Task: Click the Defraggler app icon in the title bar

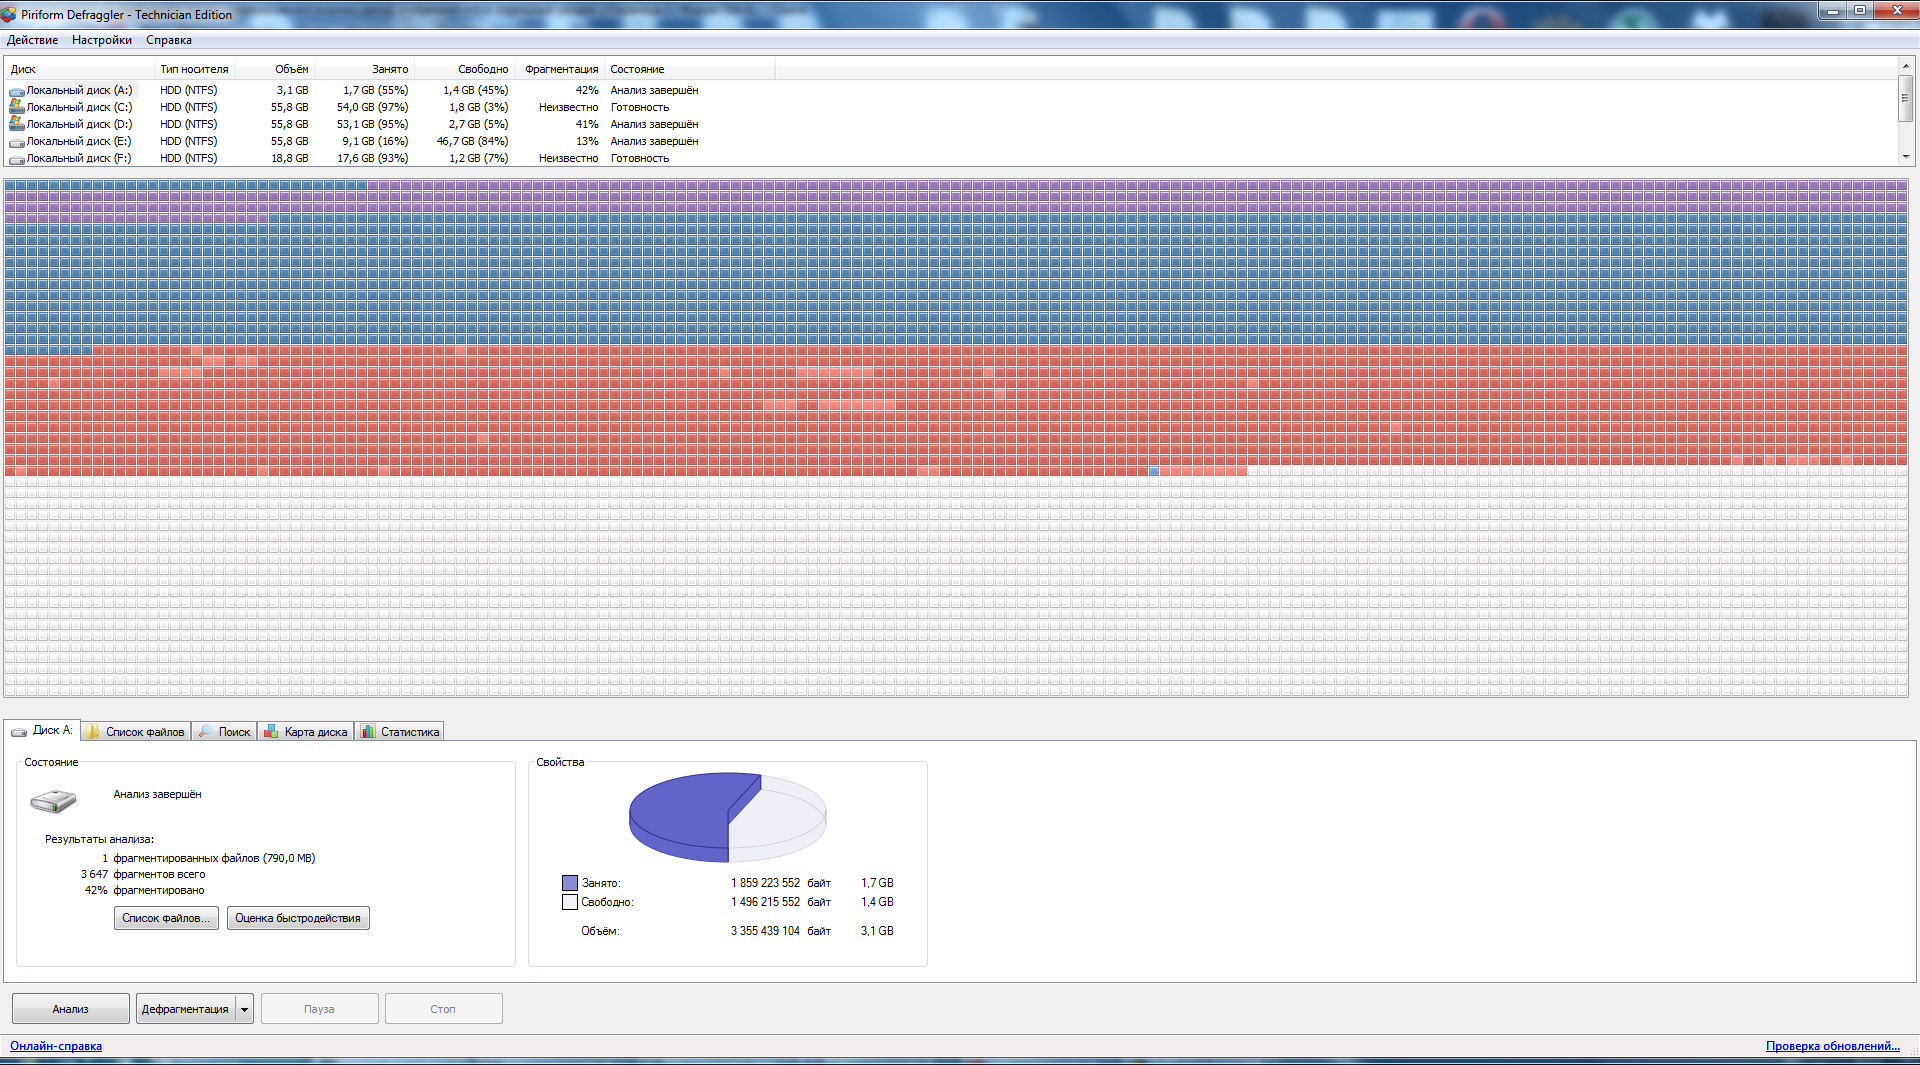Action: (9, 14)
